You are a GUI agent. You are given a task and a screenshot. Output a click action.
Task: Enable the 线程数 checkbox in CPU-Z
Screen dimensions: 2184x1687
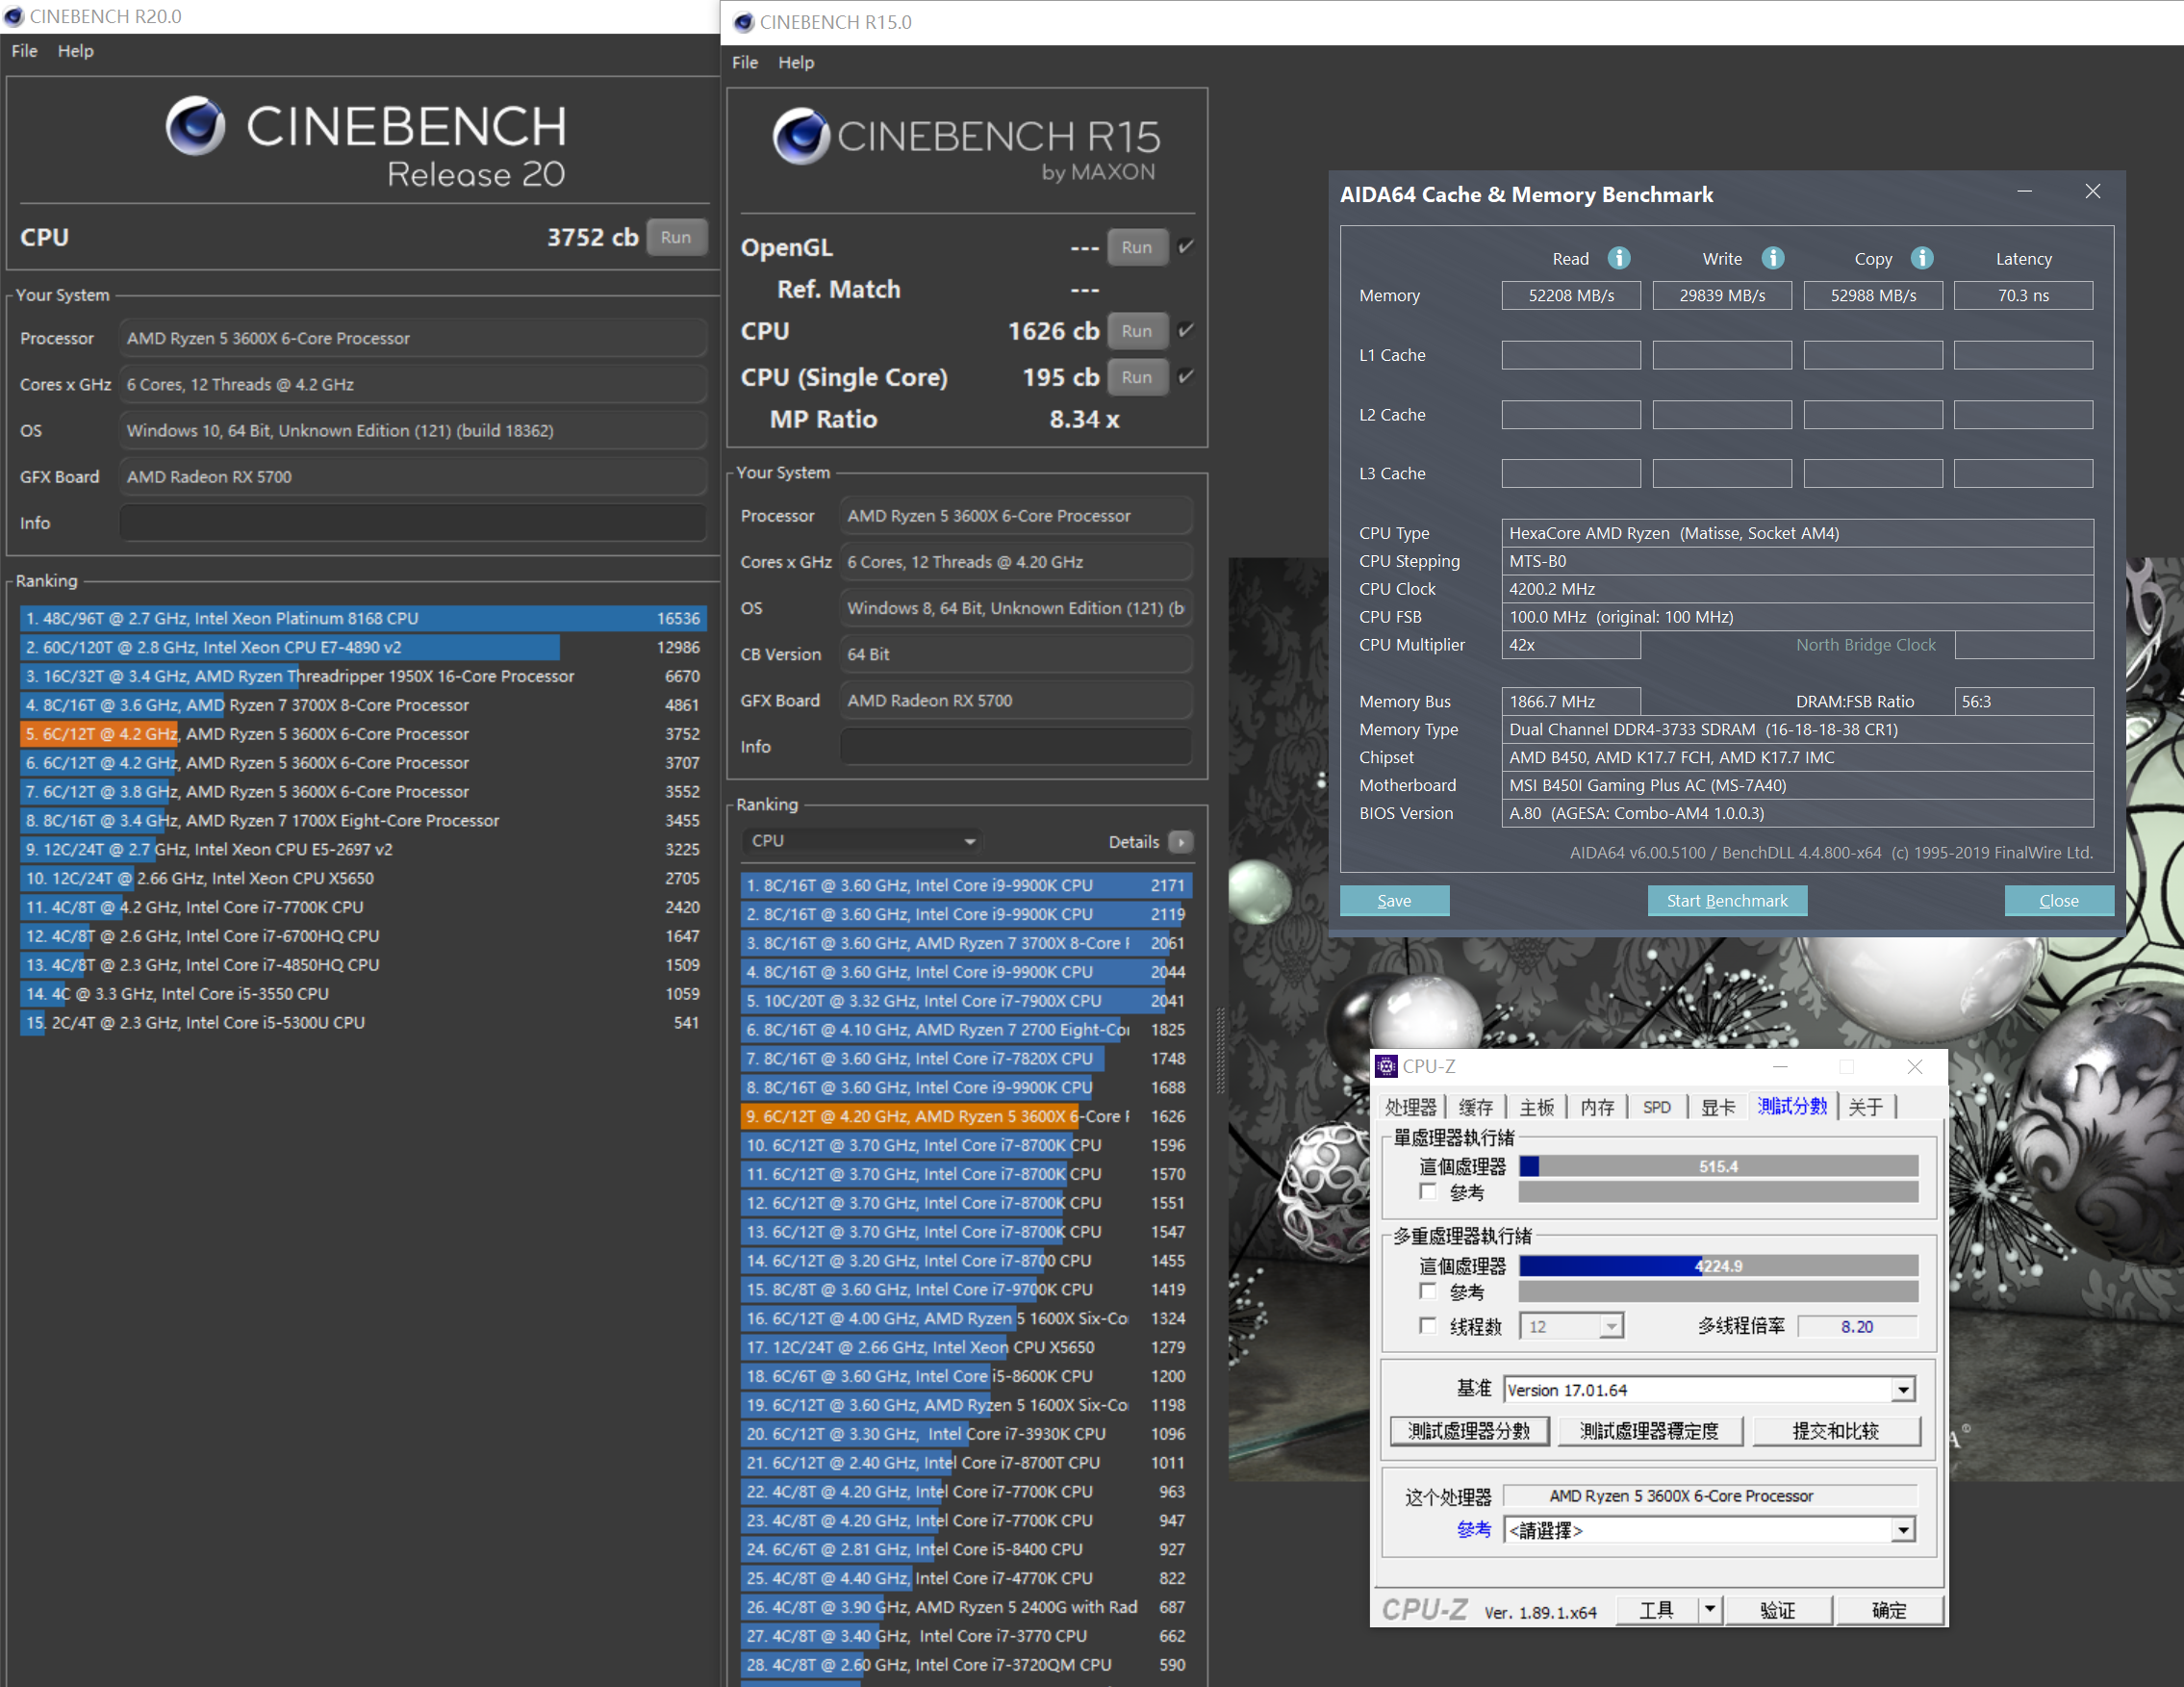pyautogui.click(x=1428, y=1326)
